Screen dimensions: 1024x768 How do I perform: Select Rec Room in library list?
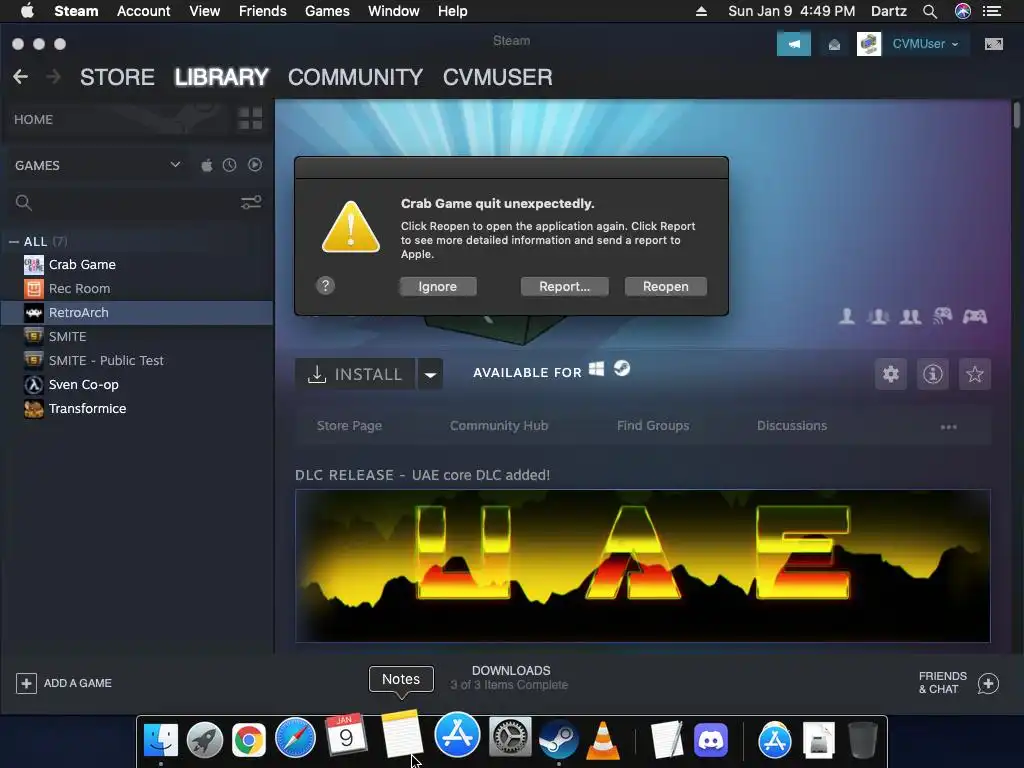point(137,289)
